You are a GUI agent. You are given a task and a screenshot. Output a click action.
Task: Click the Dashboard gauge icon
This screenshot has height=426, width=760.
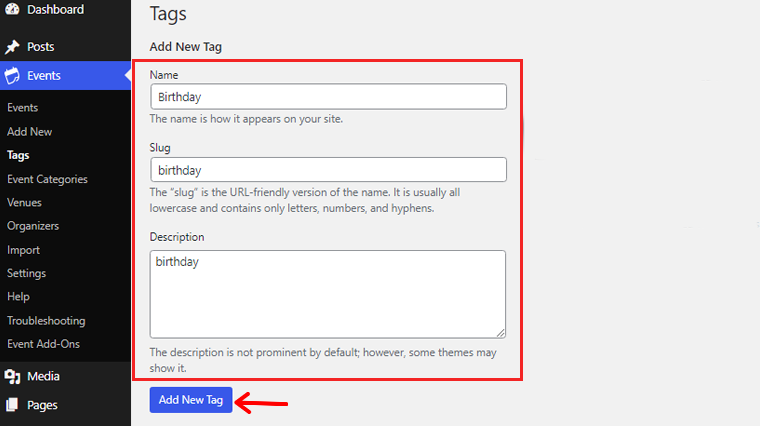[12, 9]
